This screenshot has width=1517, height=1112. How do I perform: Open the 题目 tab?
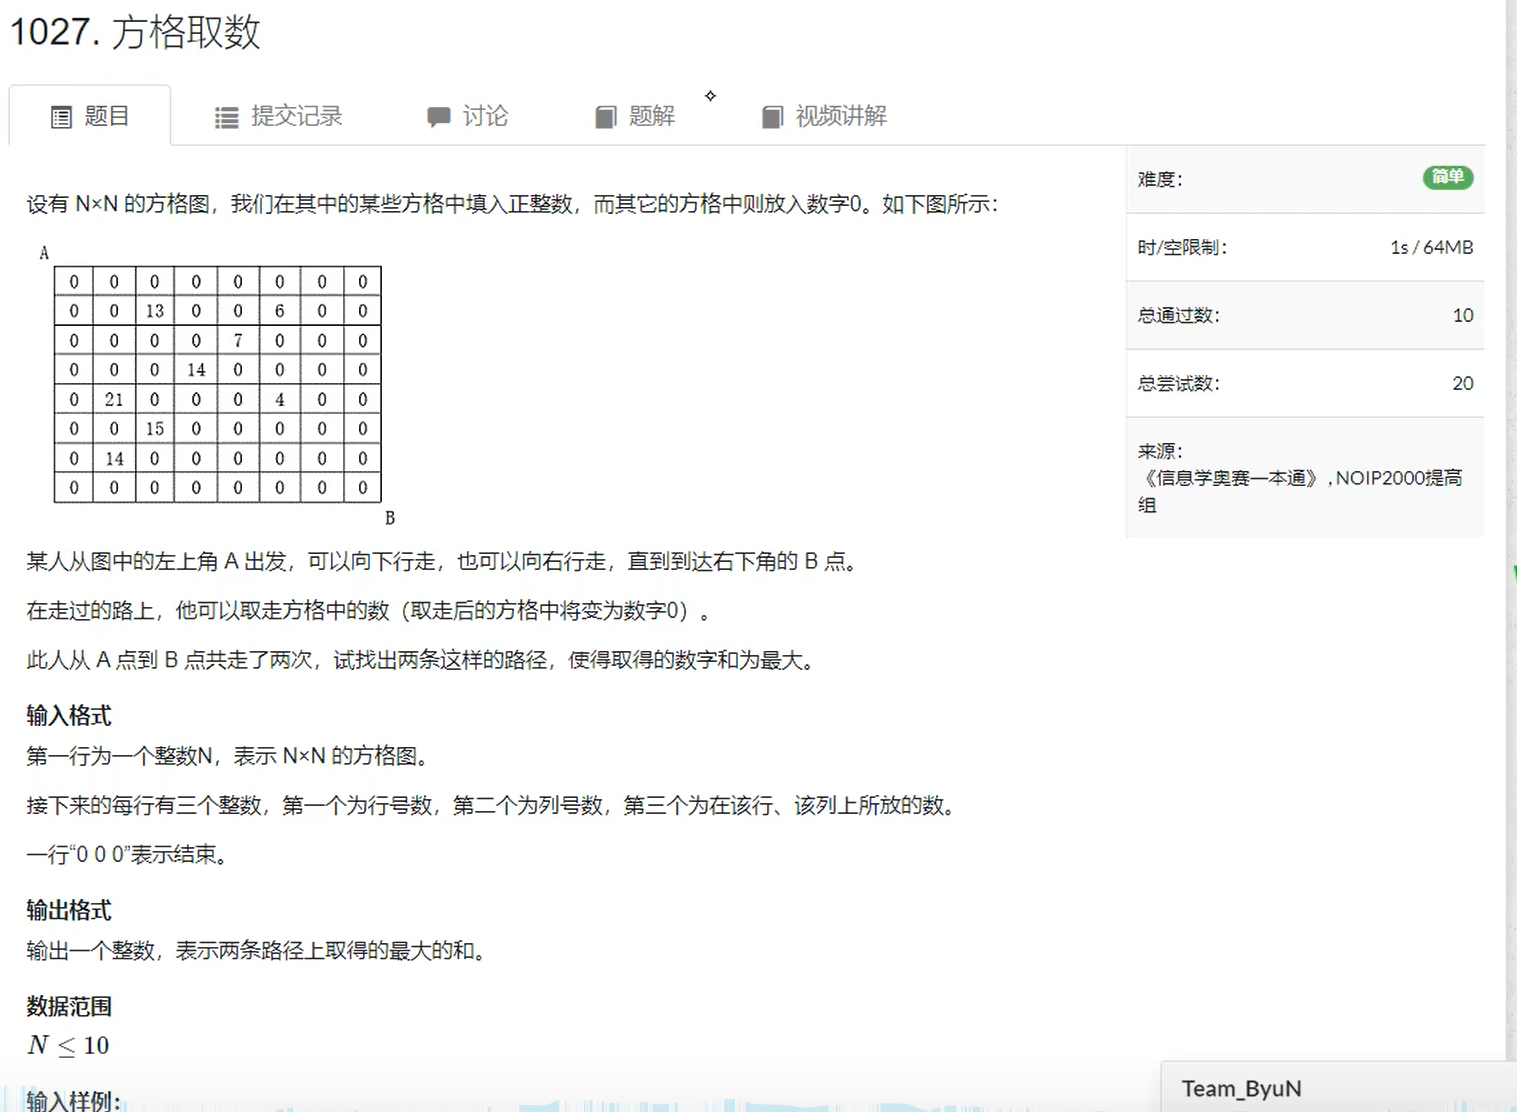pyautogui.click(x=90, y=116)
